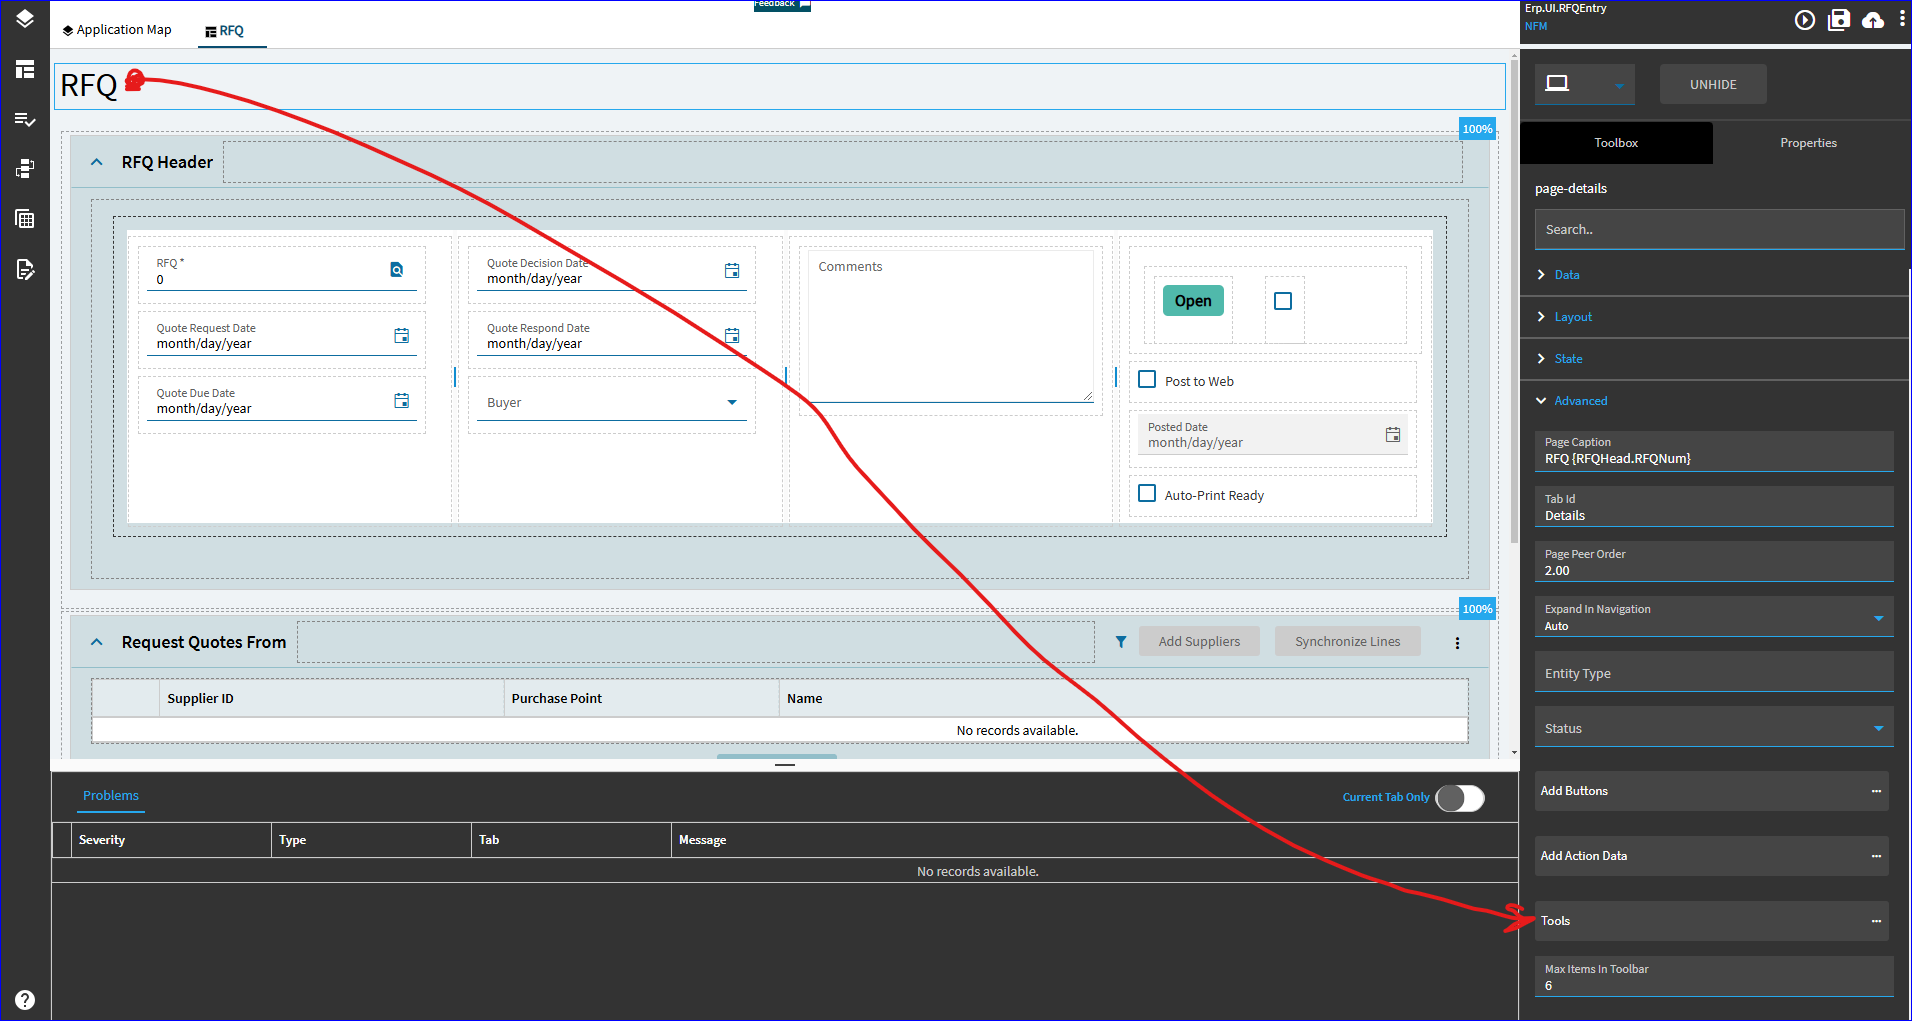
Task: Click the Open status button
Action: pyautogui.click(x=1193, y=301)
